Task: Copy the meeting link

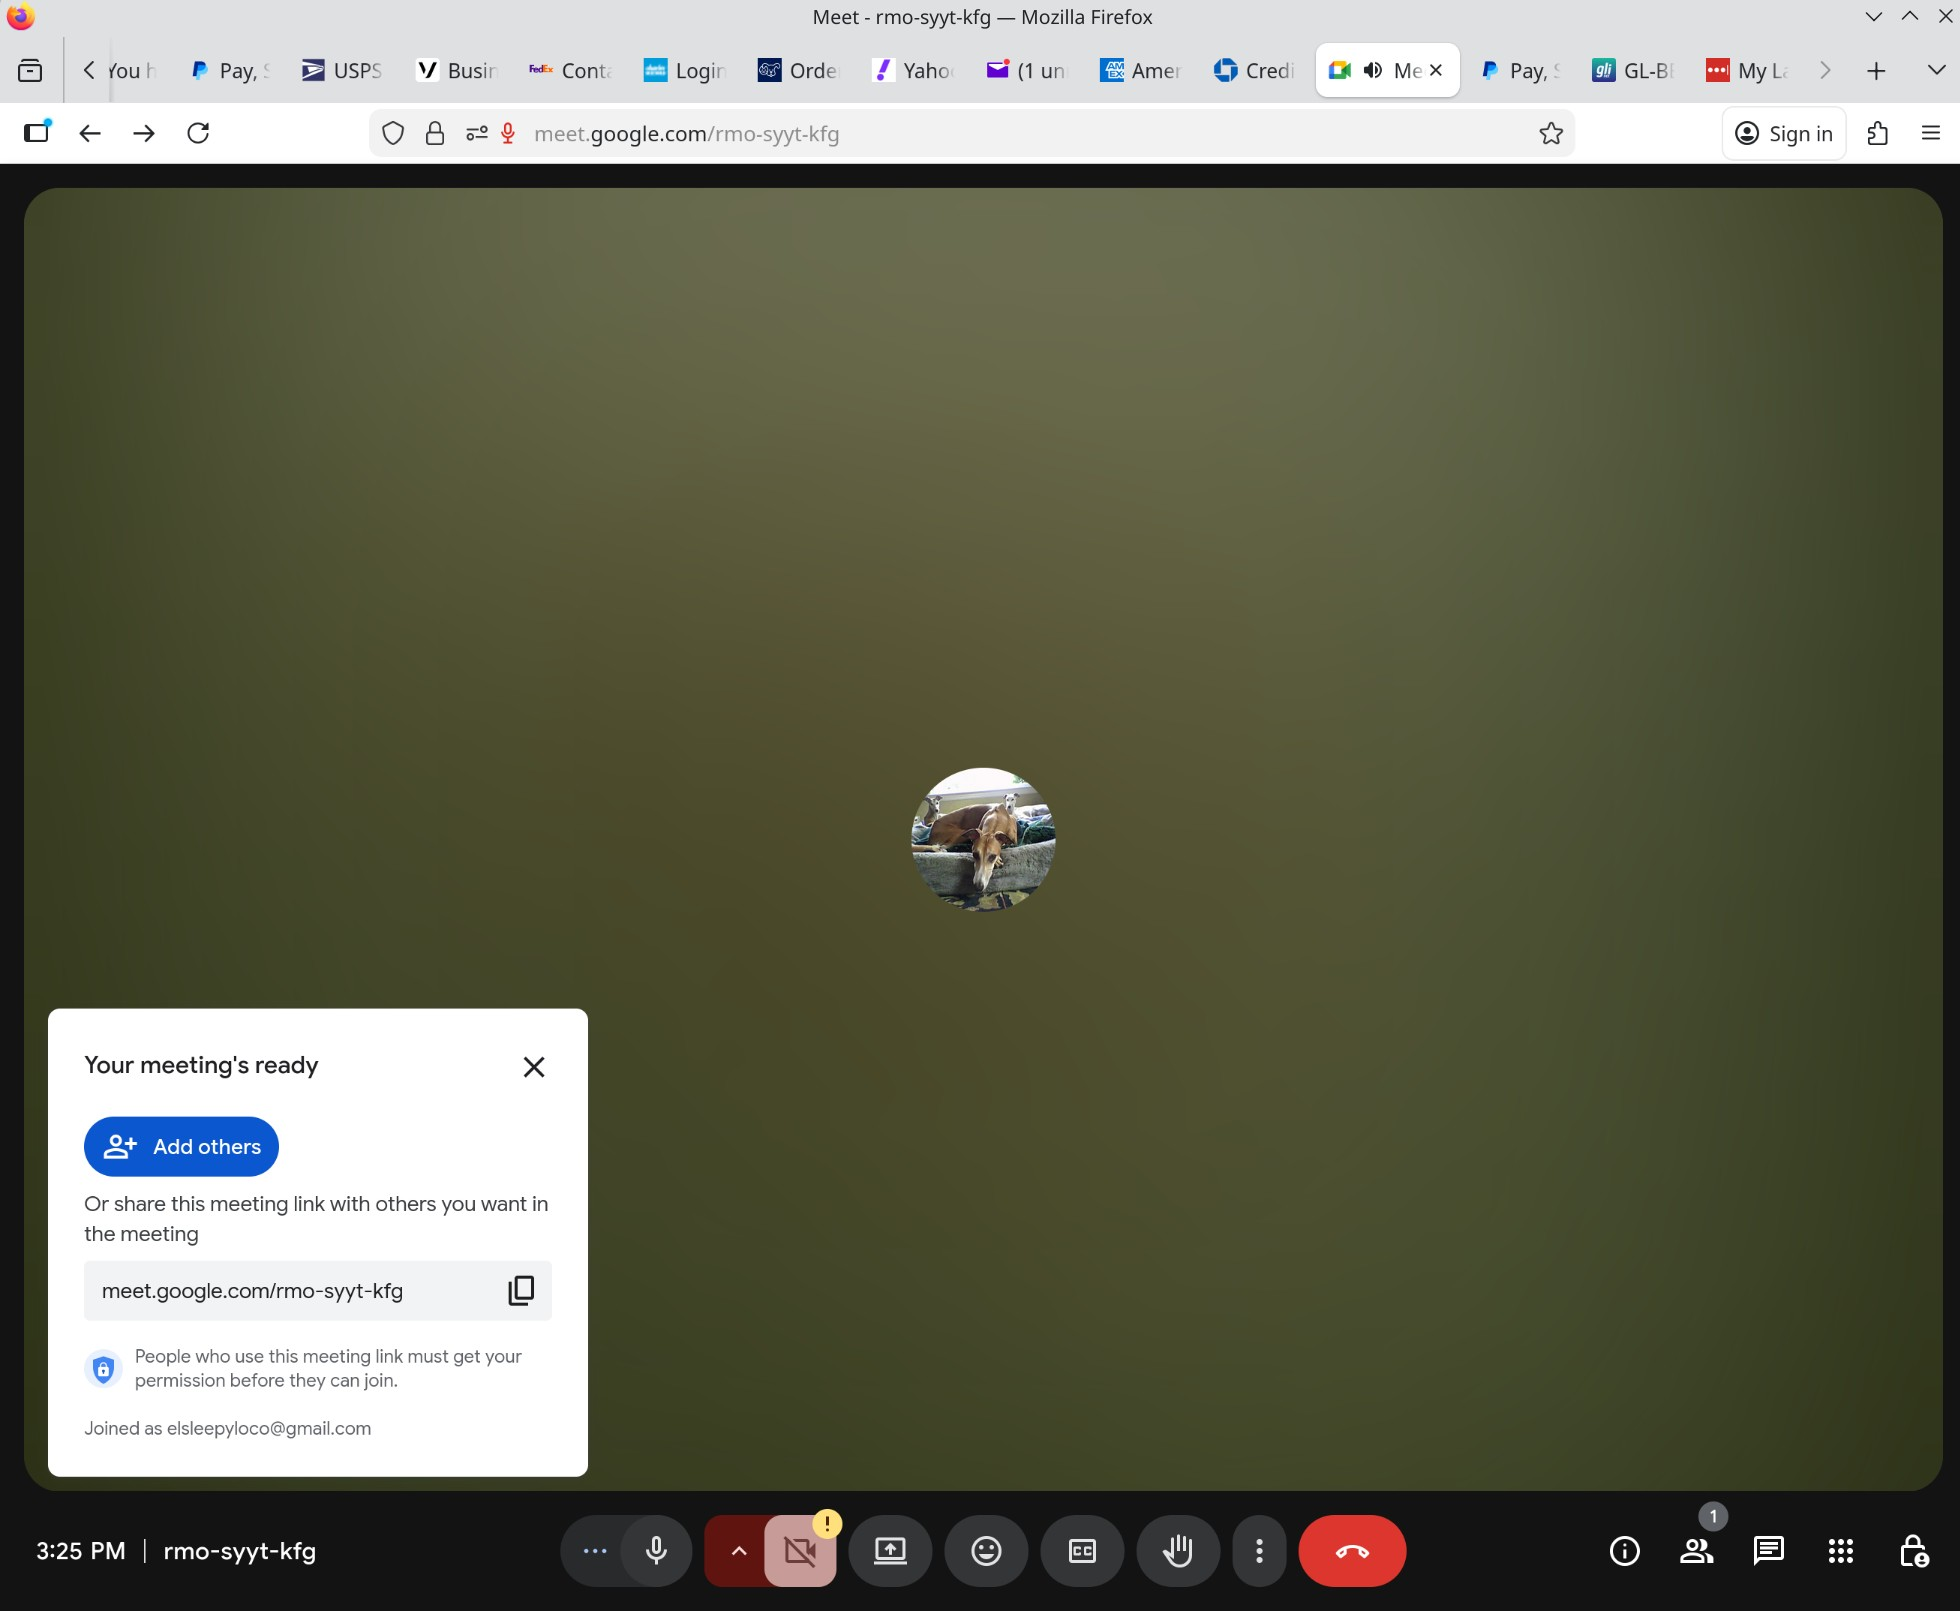Action: tap(521, 1290)
